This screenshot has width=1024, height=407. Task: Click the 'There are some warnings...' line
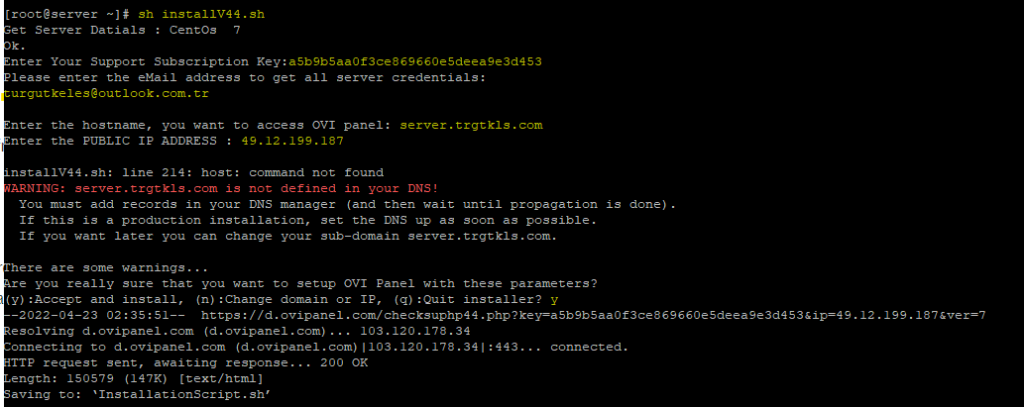[x=103, y=267]
